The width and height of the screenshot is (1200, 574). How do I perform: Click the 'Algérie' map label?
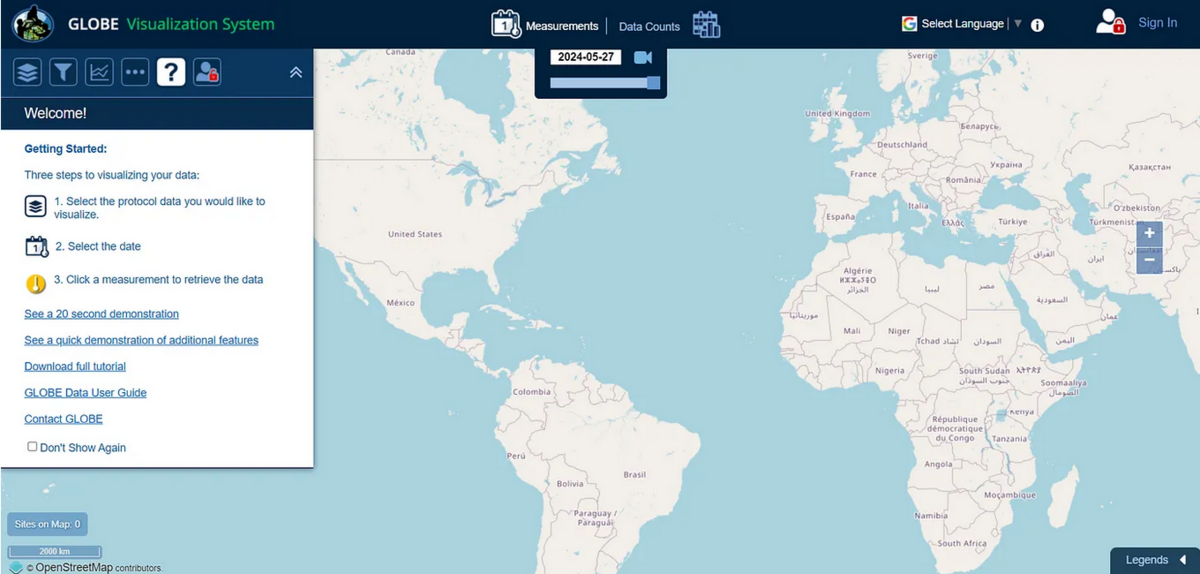click(x=858, y=271)
